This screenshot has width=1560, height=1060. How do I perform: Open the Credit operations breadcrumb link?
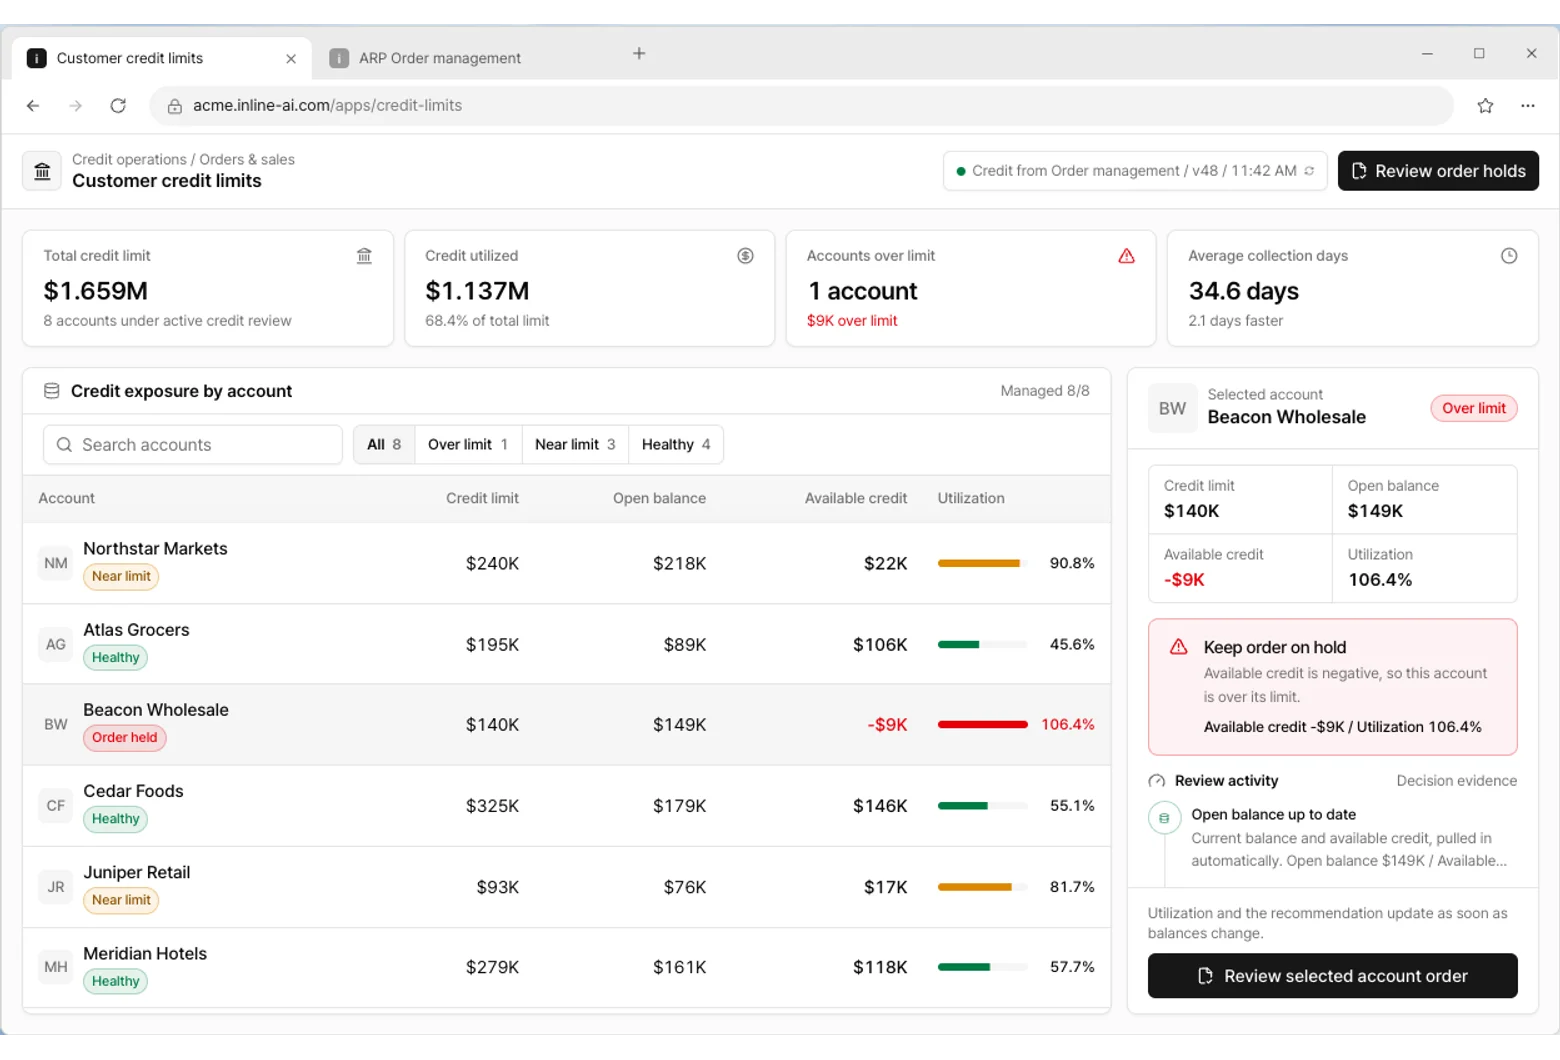point(129,159)
